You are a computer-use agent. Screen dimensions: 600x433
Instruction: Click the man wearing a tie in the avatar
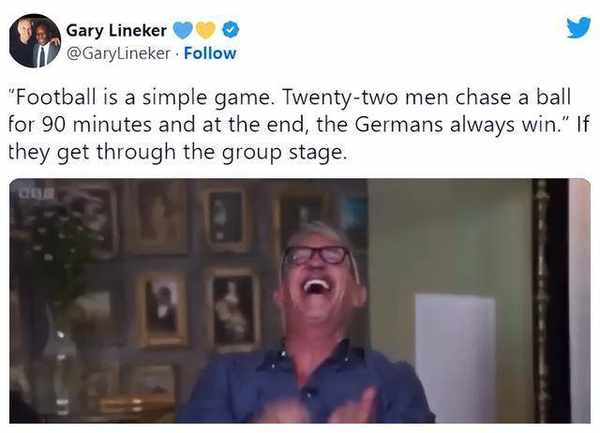pyautogui.click(x=43, y=46)
